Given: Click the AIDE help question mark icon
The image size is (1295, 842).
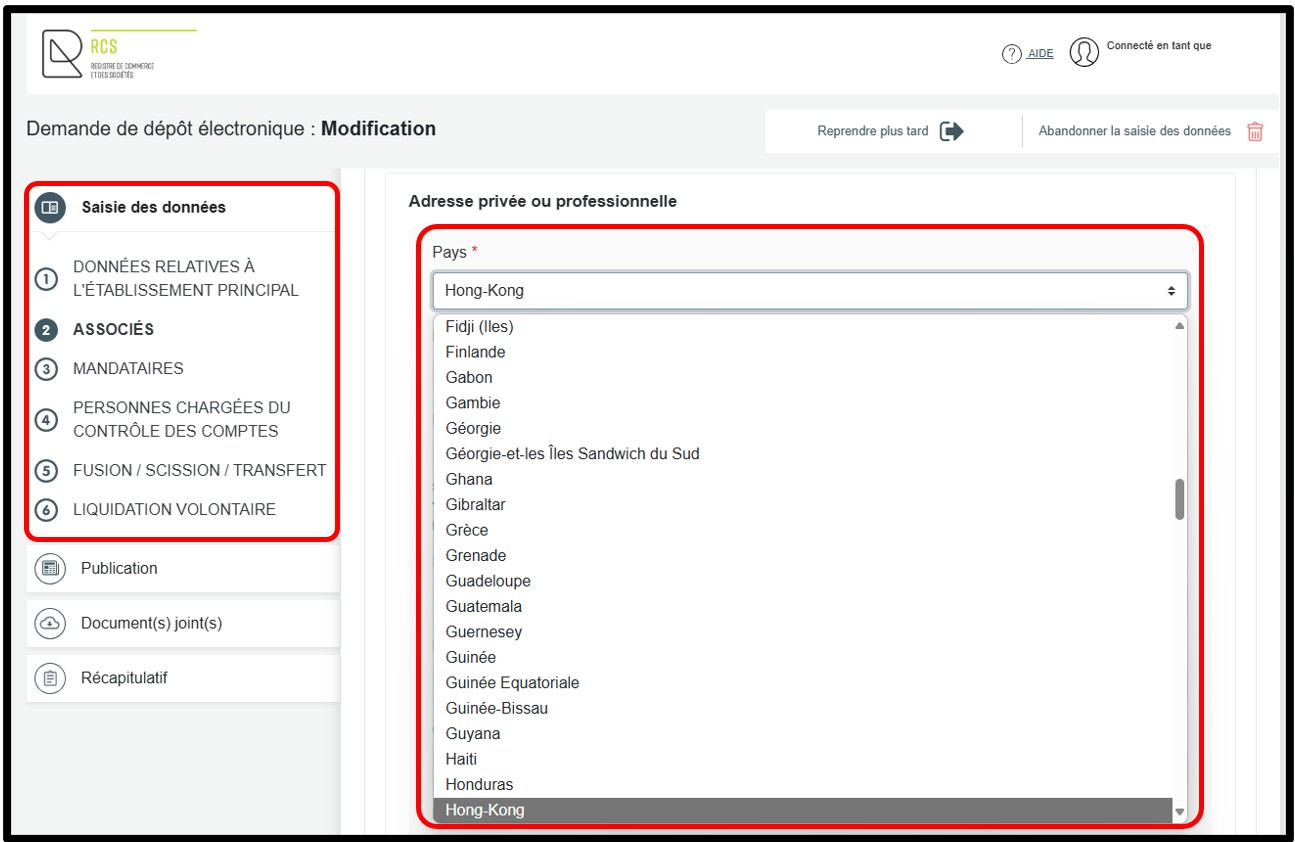Looking at the screenshot, I should click(x=1011, y=54).
